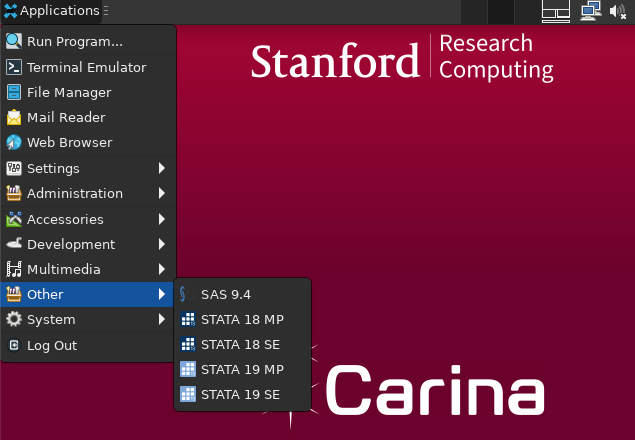
Task: Click the STATA 18 SE icon
Action: 188,344
